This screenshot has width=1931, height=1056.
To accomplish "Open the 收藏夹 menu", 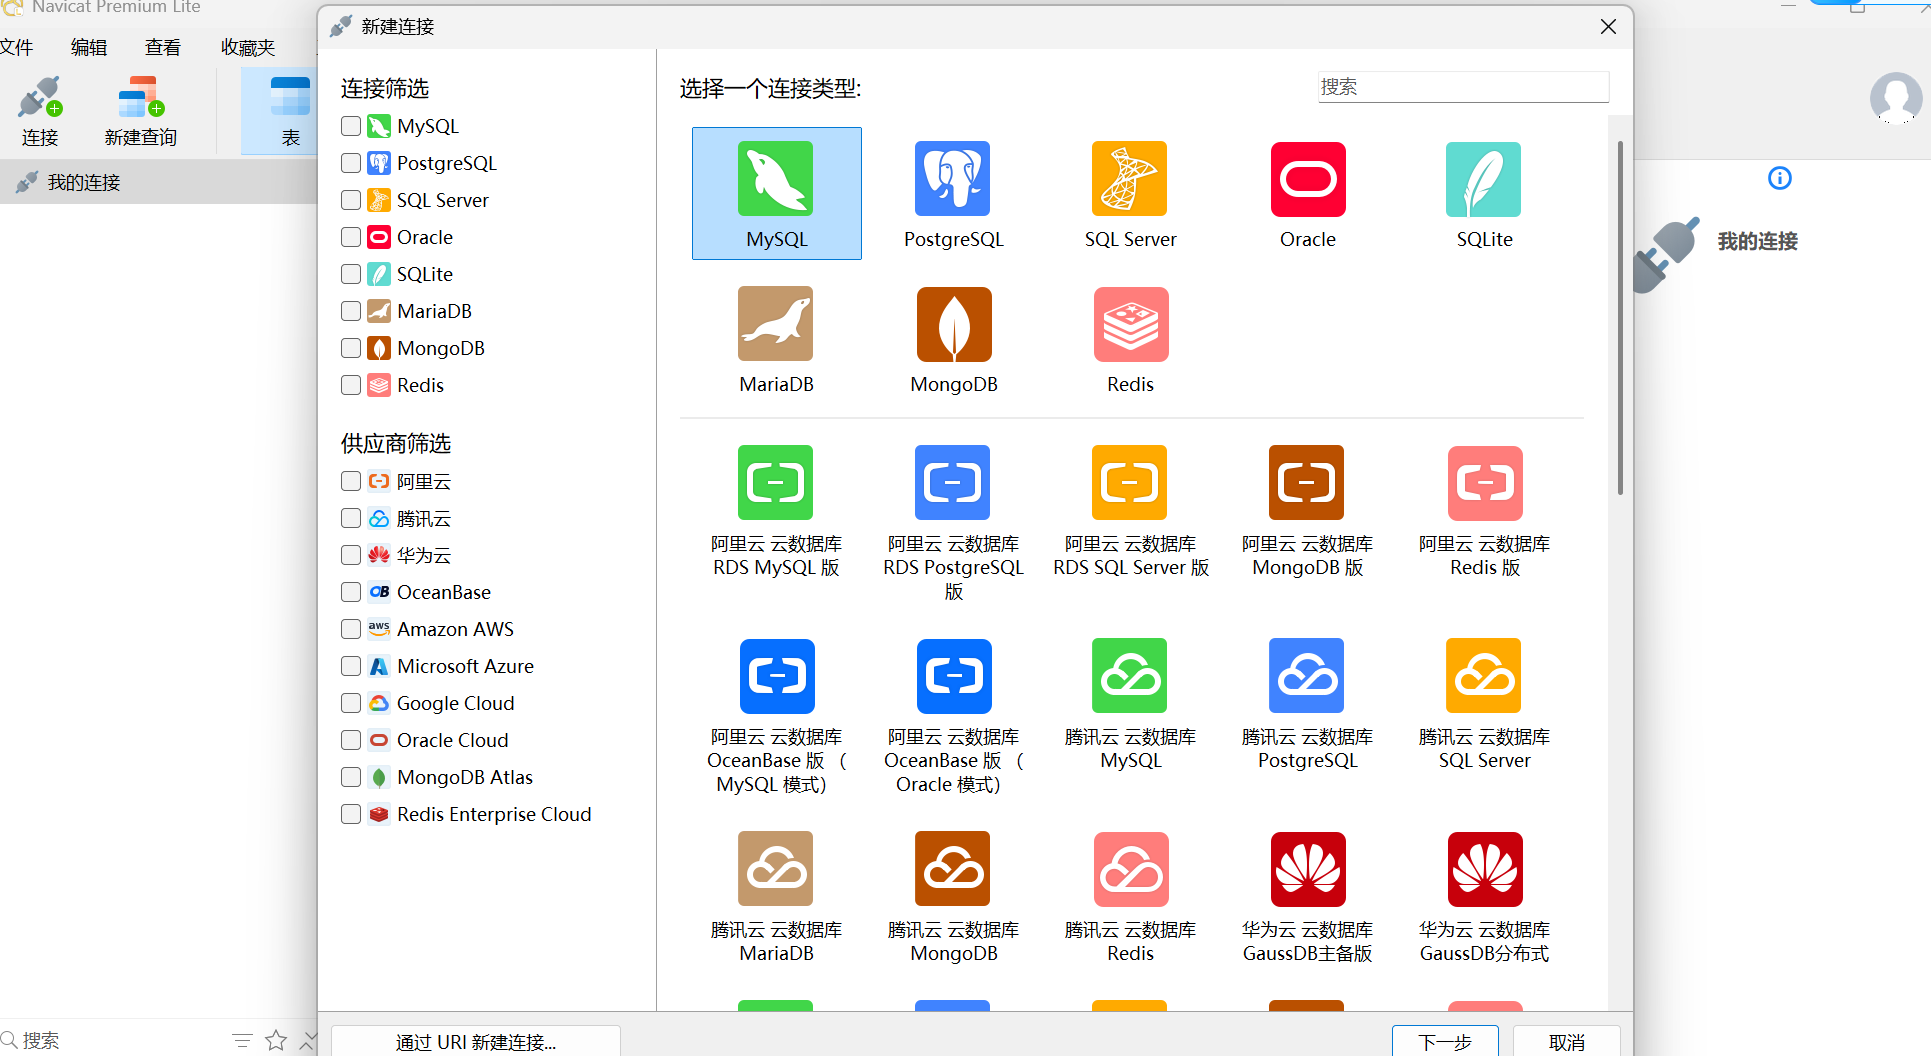I will tap(246, 46).
